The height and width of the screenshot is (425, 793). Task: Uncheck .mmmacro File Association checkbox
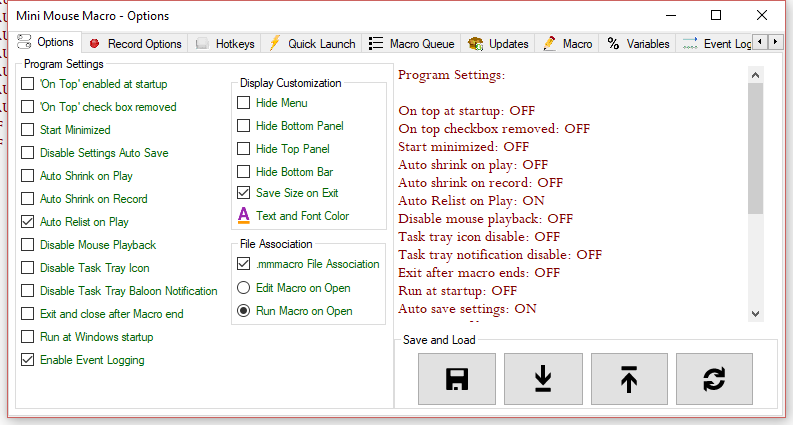(x=243, y=264)
